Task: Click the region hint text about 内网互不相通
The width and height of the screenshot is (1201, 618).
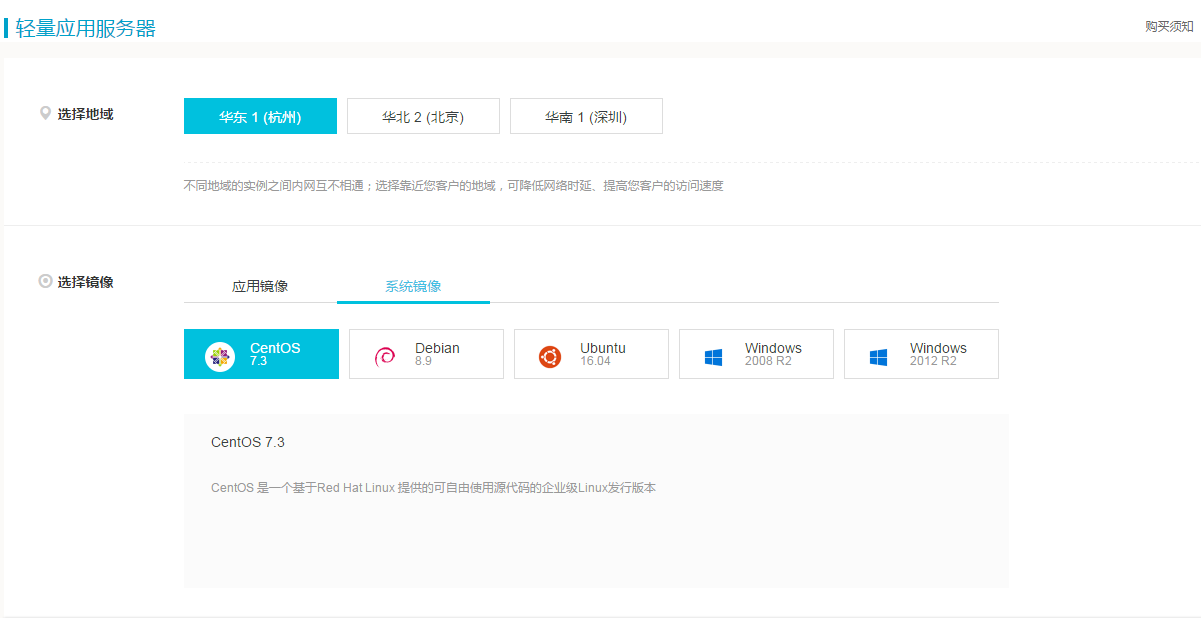Action: 453,186
